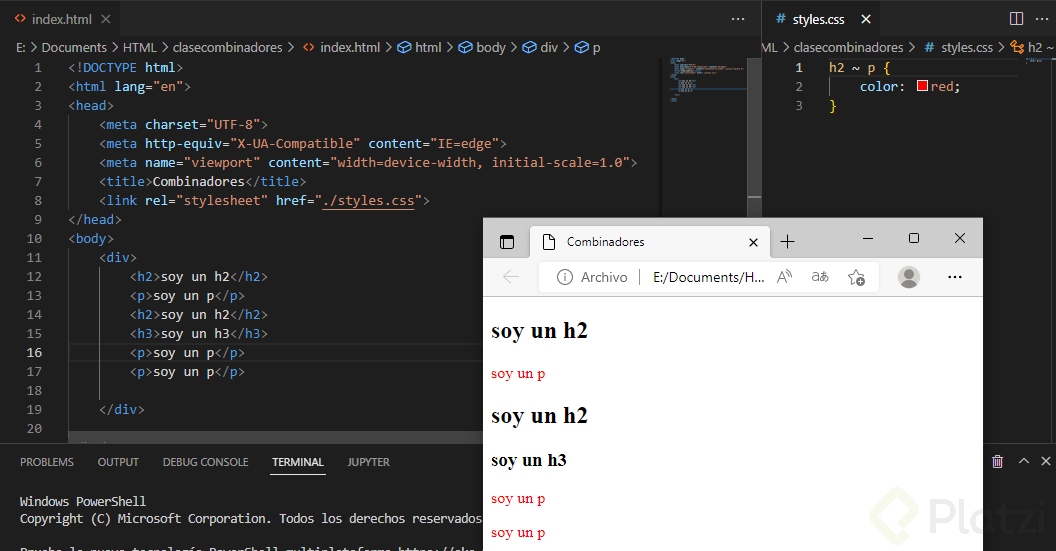Close the browser window
Viewport: 1056px width, 551px height.
(x=960, y=238)
